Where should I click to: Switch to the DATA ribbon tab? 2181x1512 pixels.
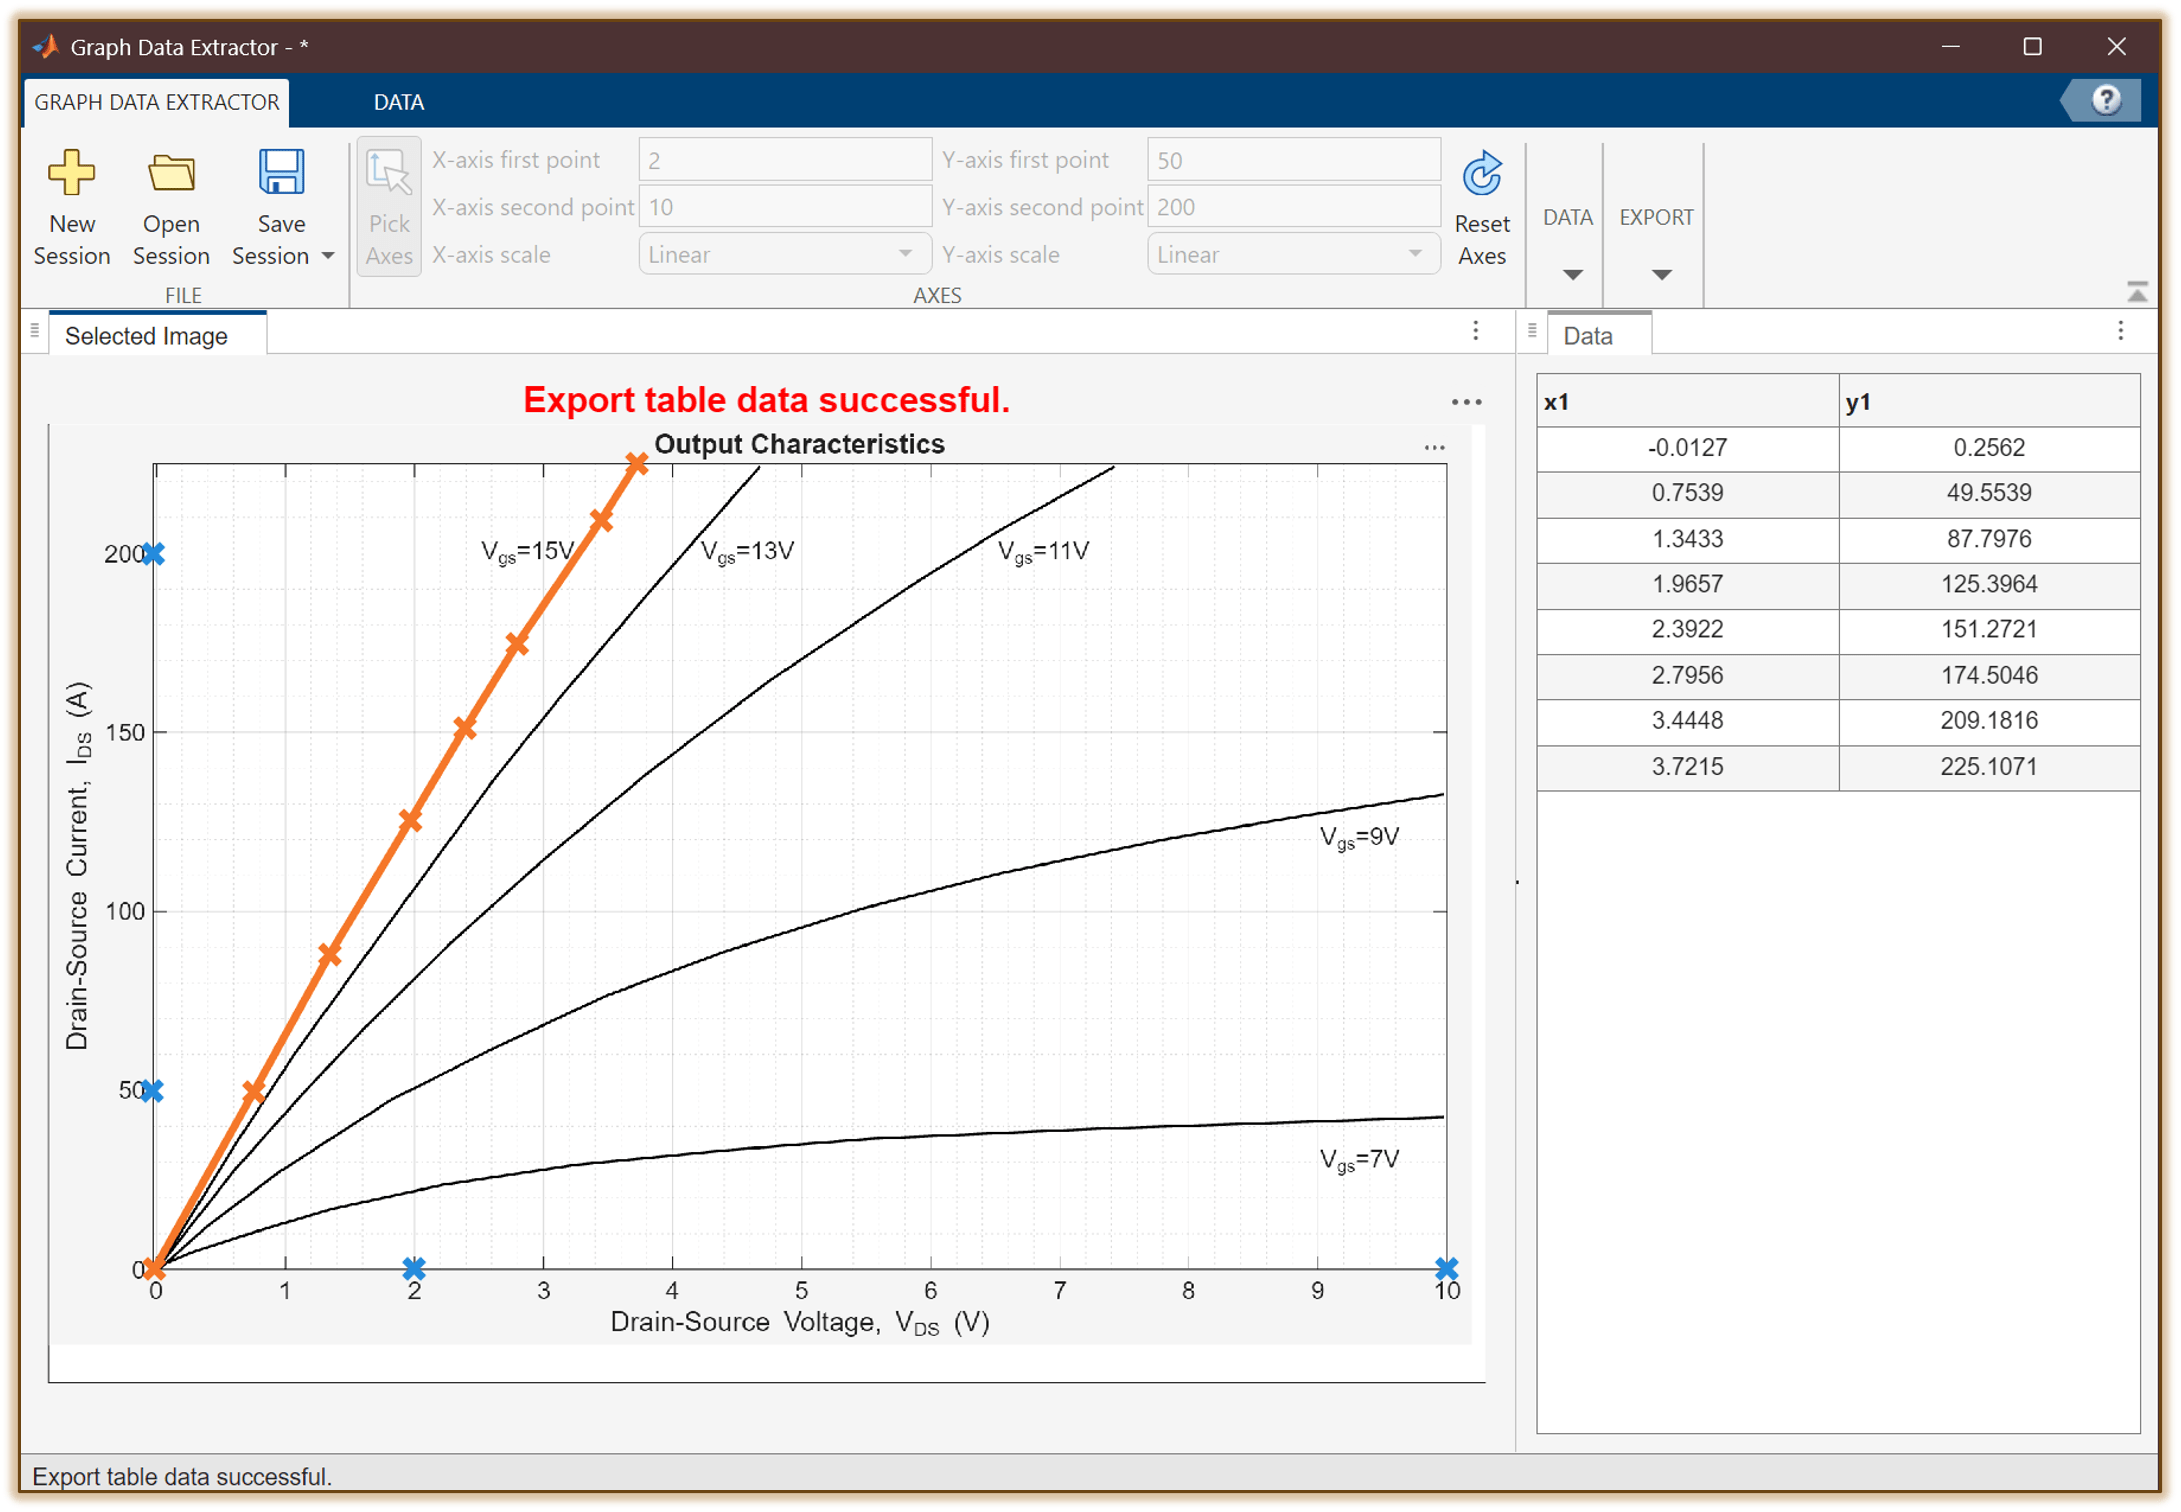[x=398, y=102]
